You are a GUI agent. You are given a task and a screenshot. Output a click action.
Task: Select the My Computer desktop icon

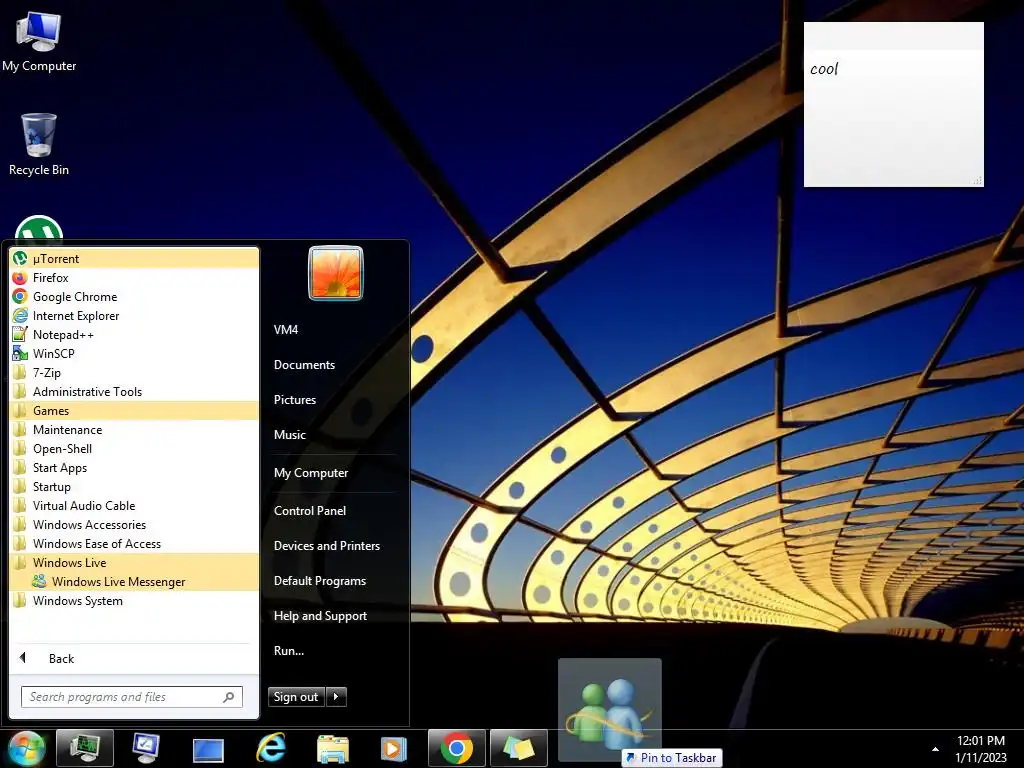(39, 42)
